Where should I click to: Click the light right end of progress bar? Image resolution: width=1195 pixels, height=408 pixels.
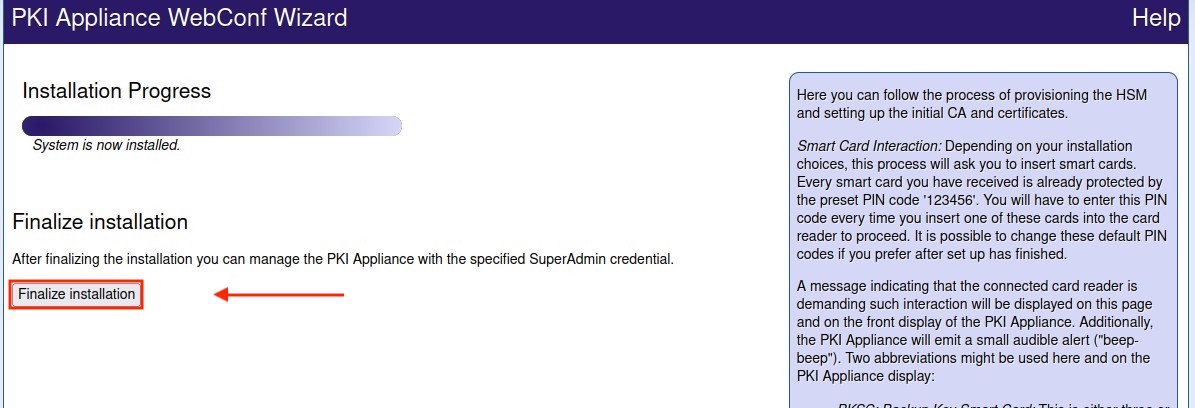(x=388, y=126)
